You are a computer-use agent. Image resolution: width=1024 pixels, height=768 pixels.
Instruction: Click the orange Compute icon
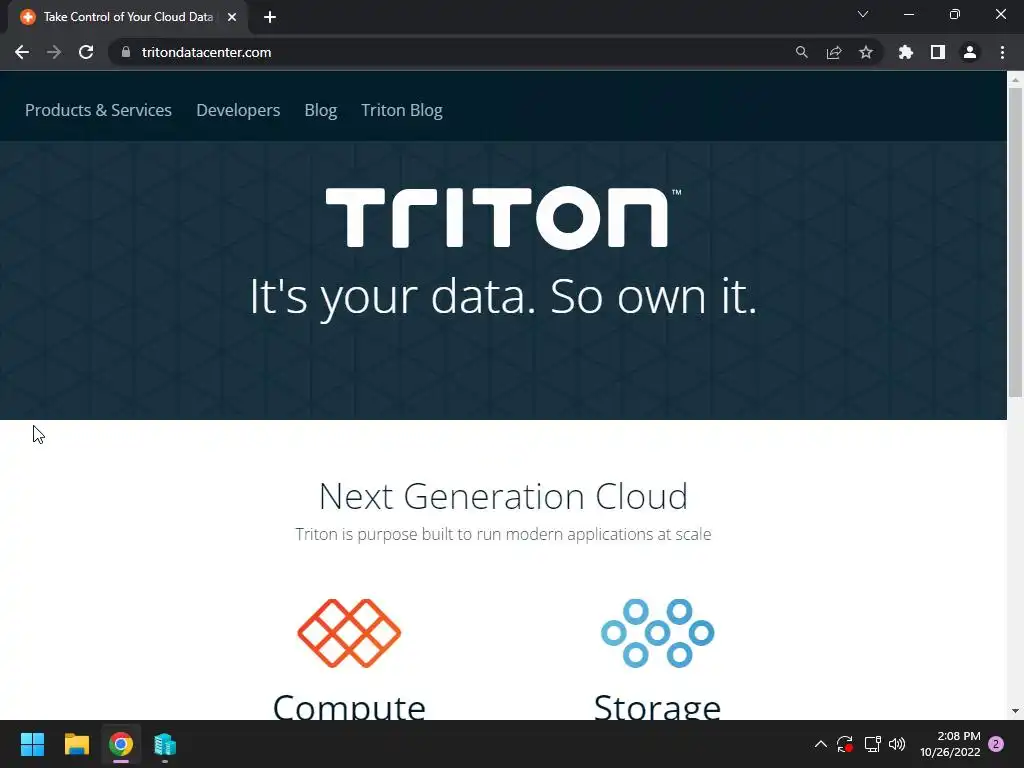(349, 633)
